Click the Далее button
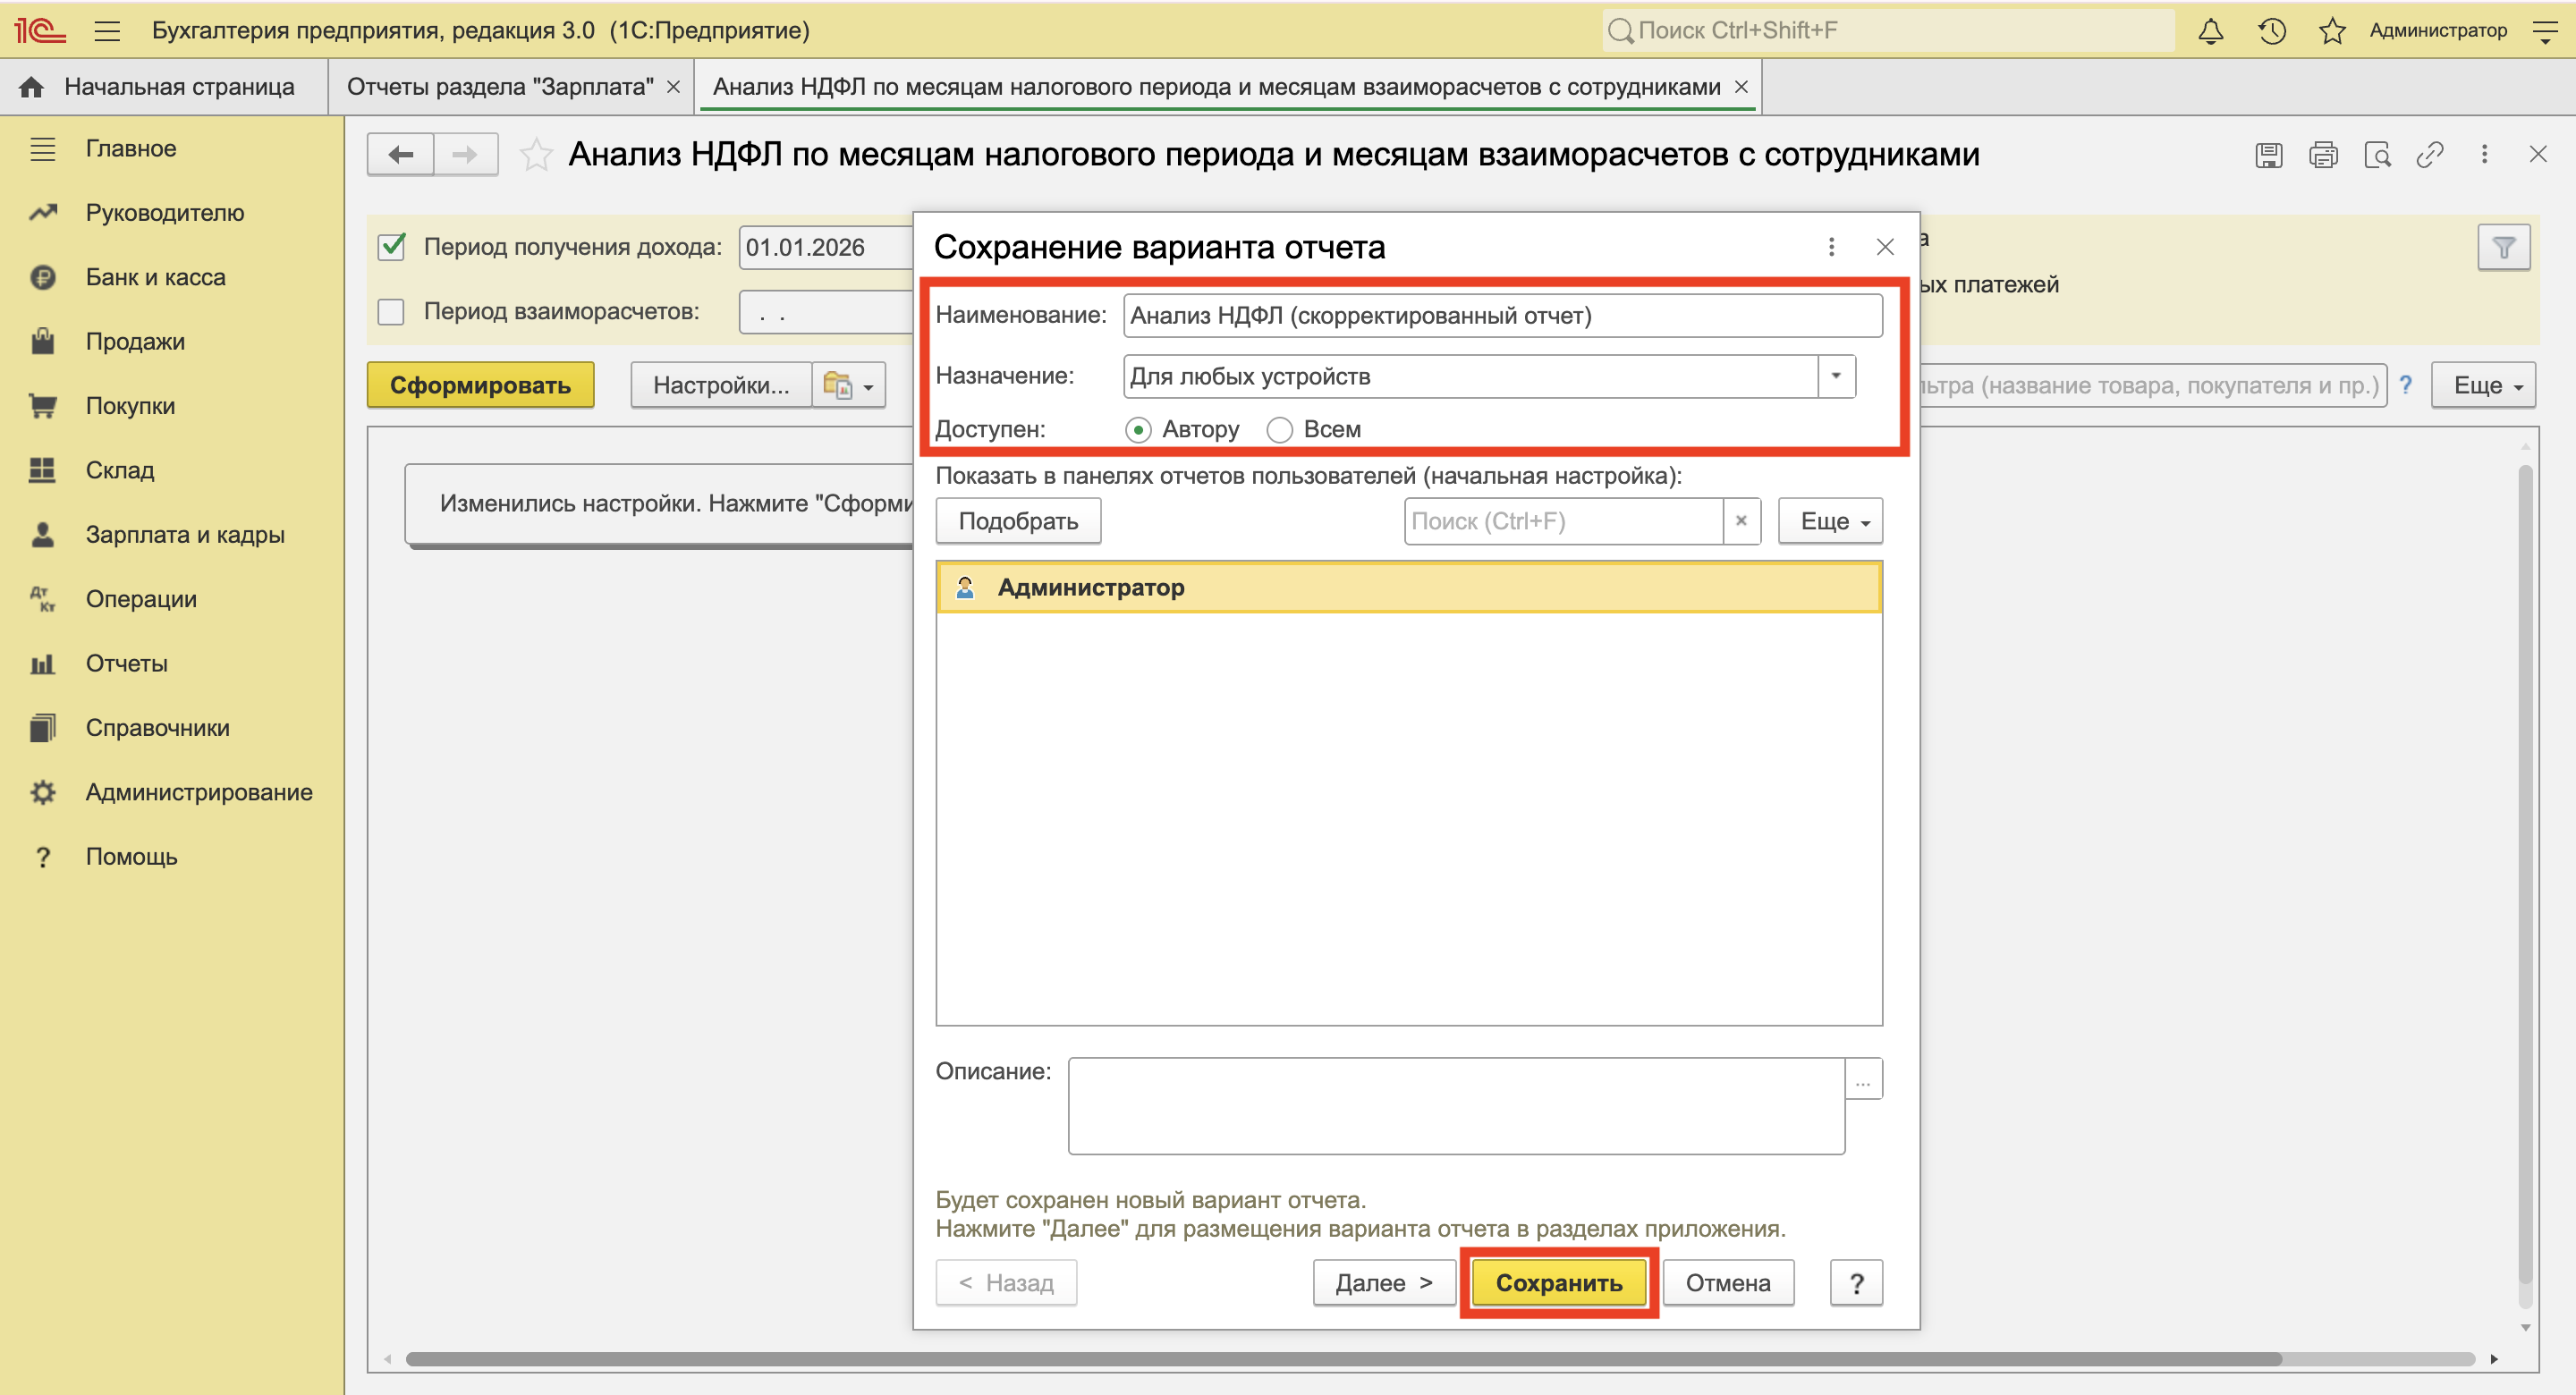Image resolution: width=2576 pixels, height=1395 pixels. tap(1384, 1282)
